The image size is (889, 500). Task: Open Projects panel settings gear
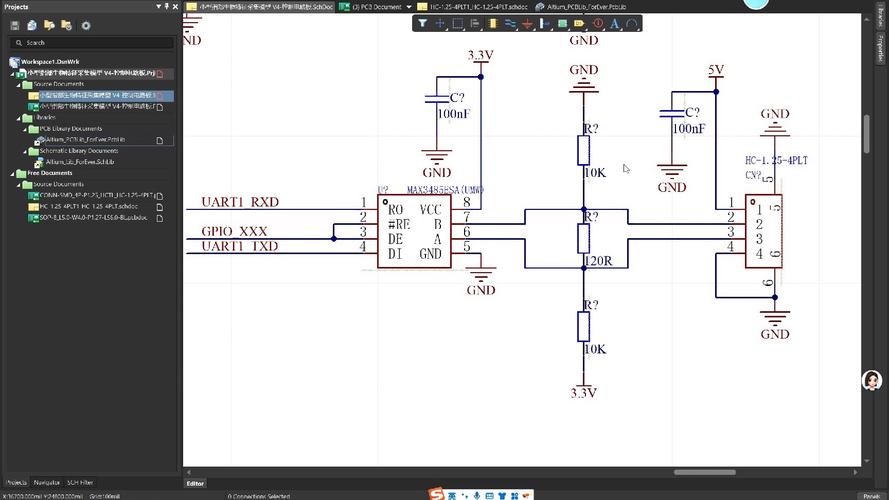coord(85,25)
